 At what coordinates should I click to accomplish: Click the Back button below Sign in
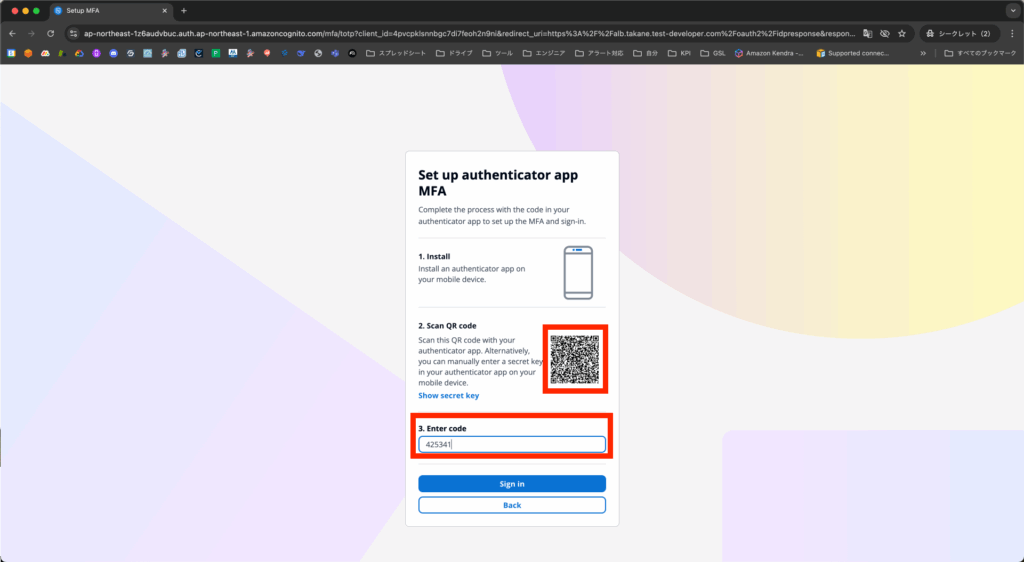512,505
